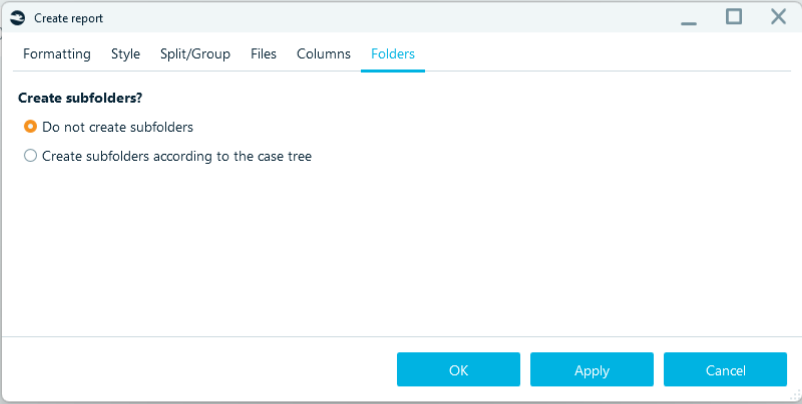Viewport: 802px width, 404px height.
Task: Close the Create report window
Action: point(778,17)
